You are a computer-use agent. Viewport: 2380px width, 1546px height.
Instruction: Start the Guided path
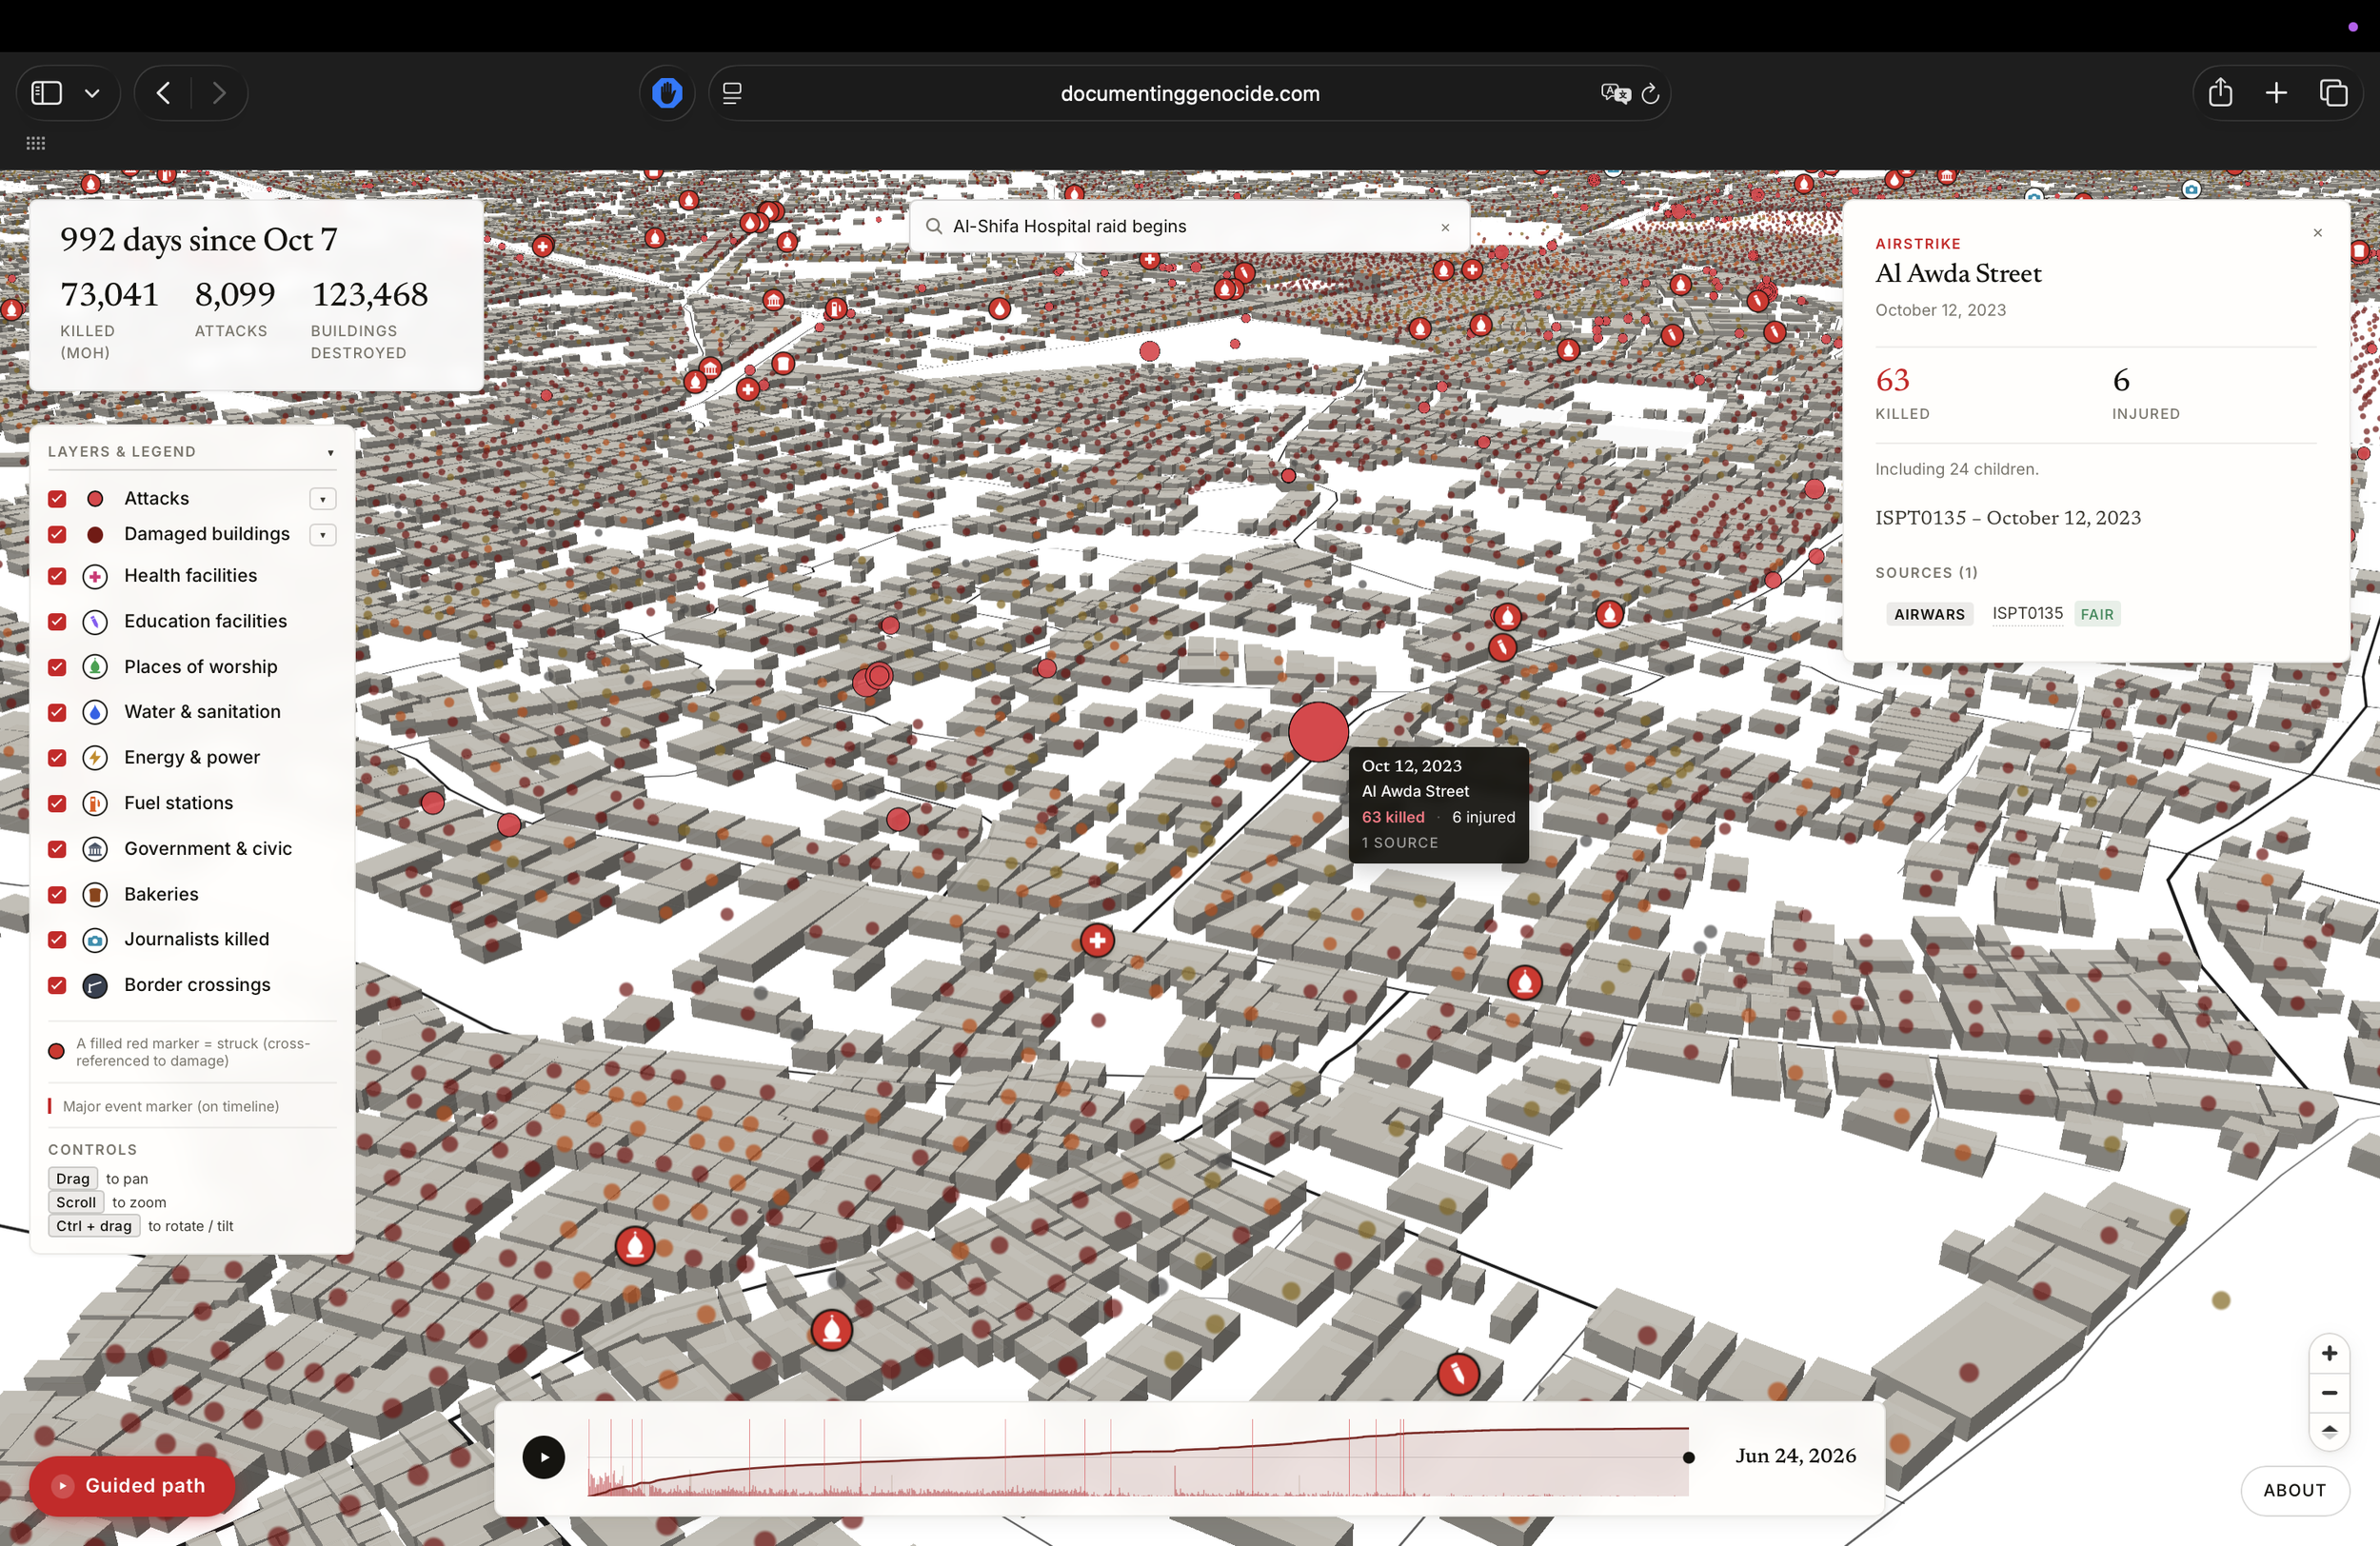(132, 1486)
